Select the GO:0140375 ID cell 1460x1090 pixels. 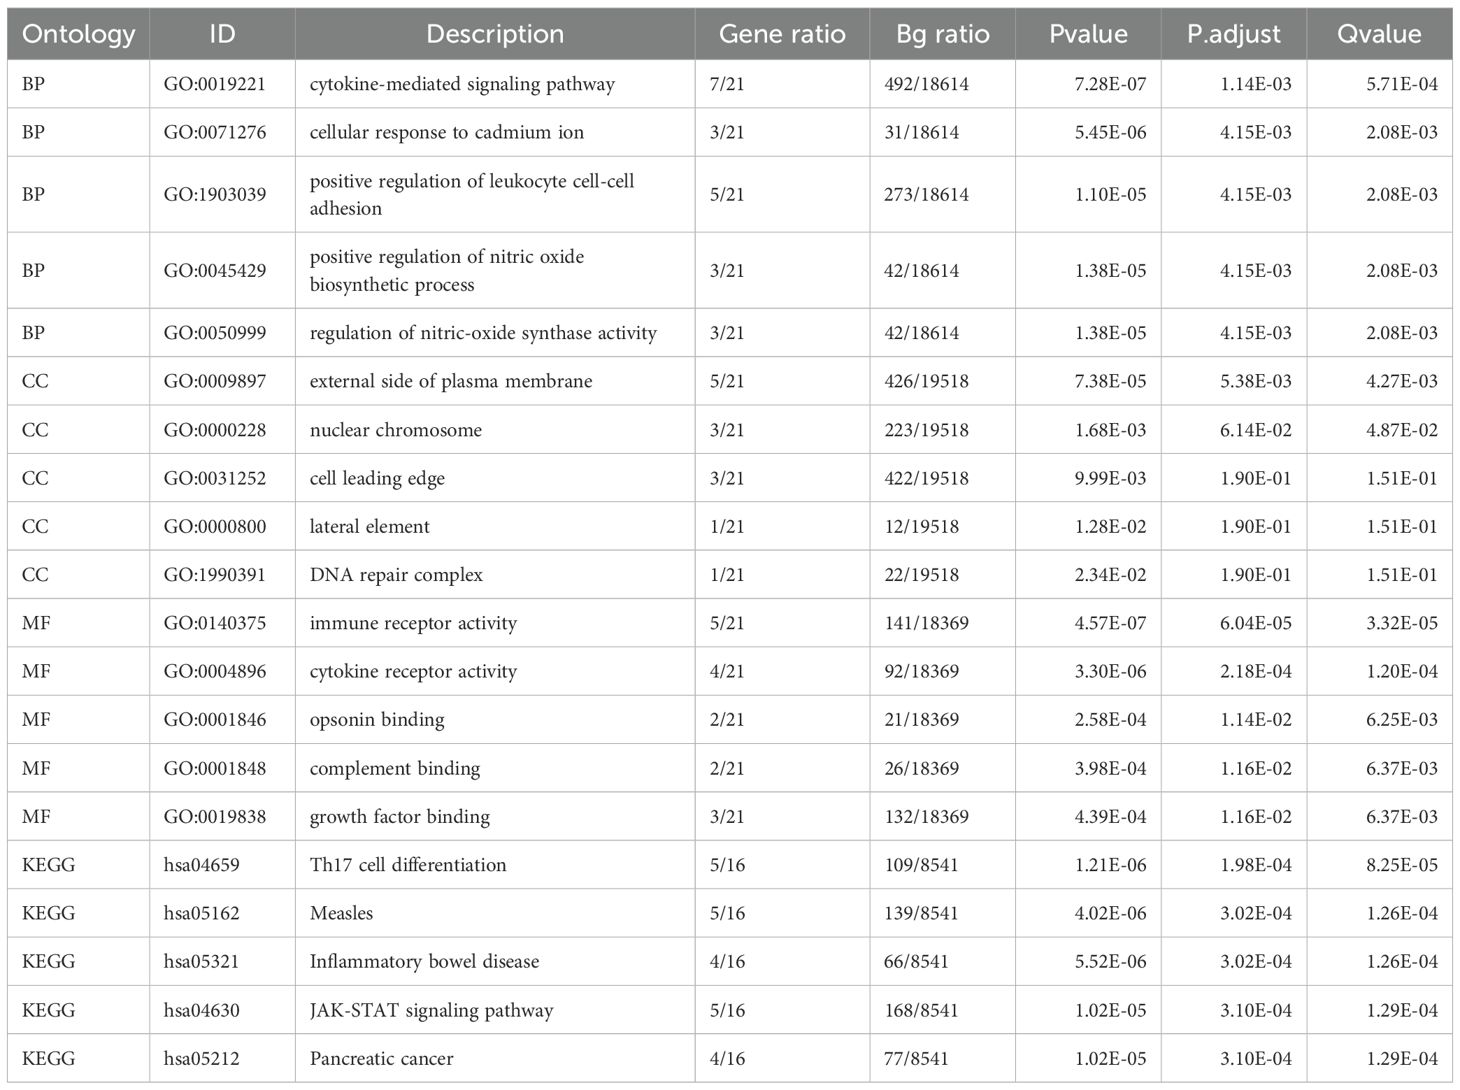(215, 623)
